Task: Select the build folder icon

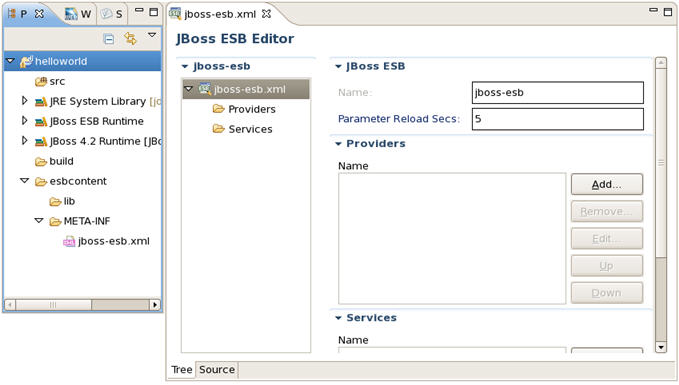Action: coord(41,162)
